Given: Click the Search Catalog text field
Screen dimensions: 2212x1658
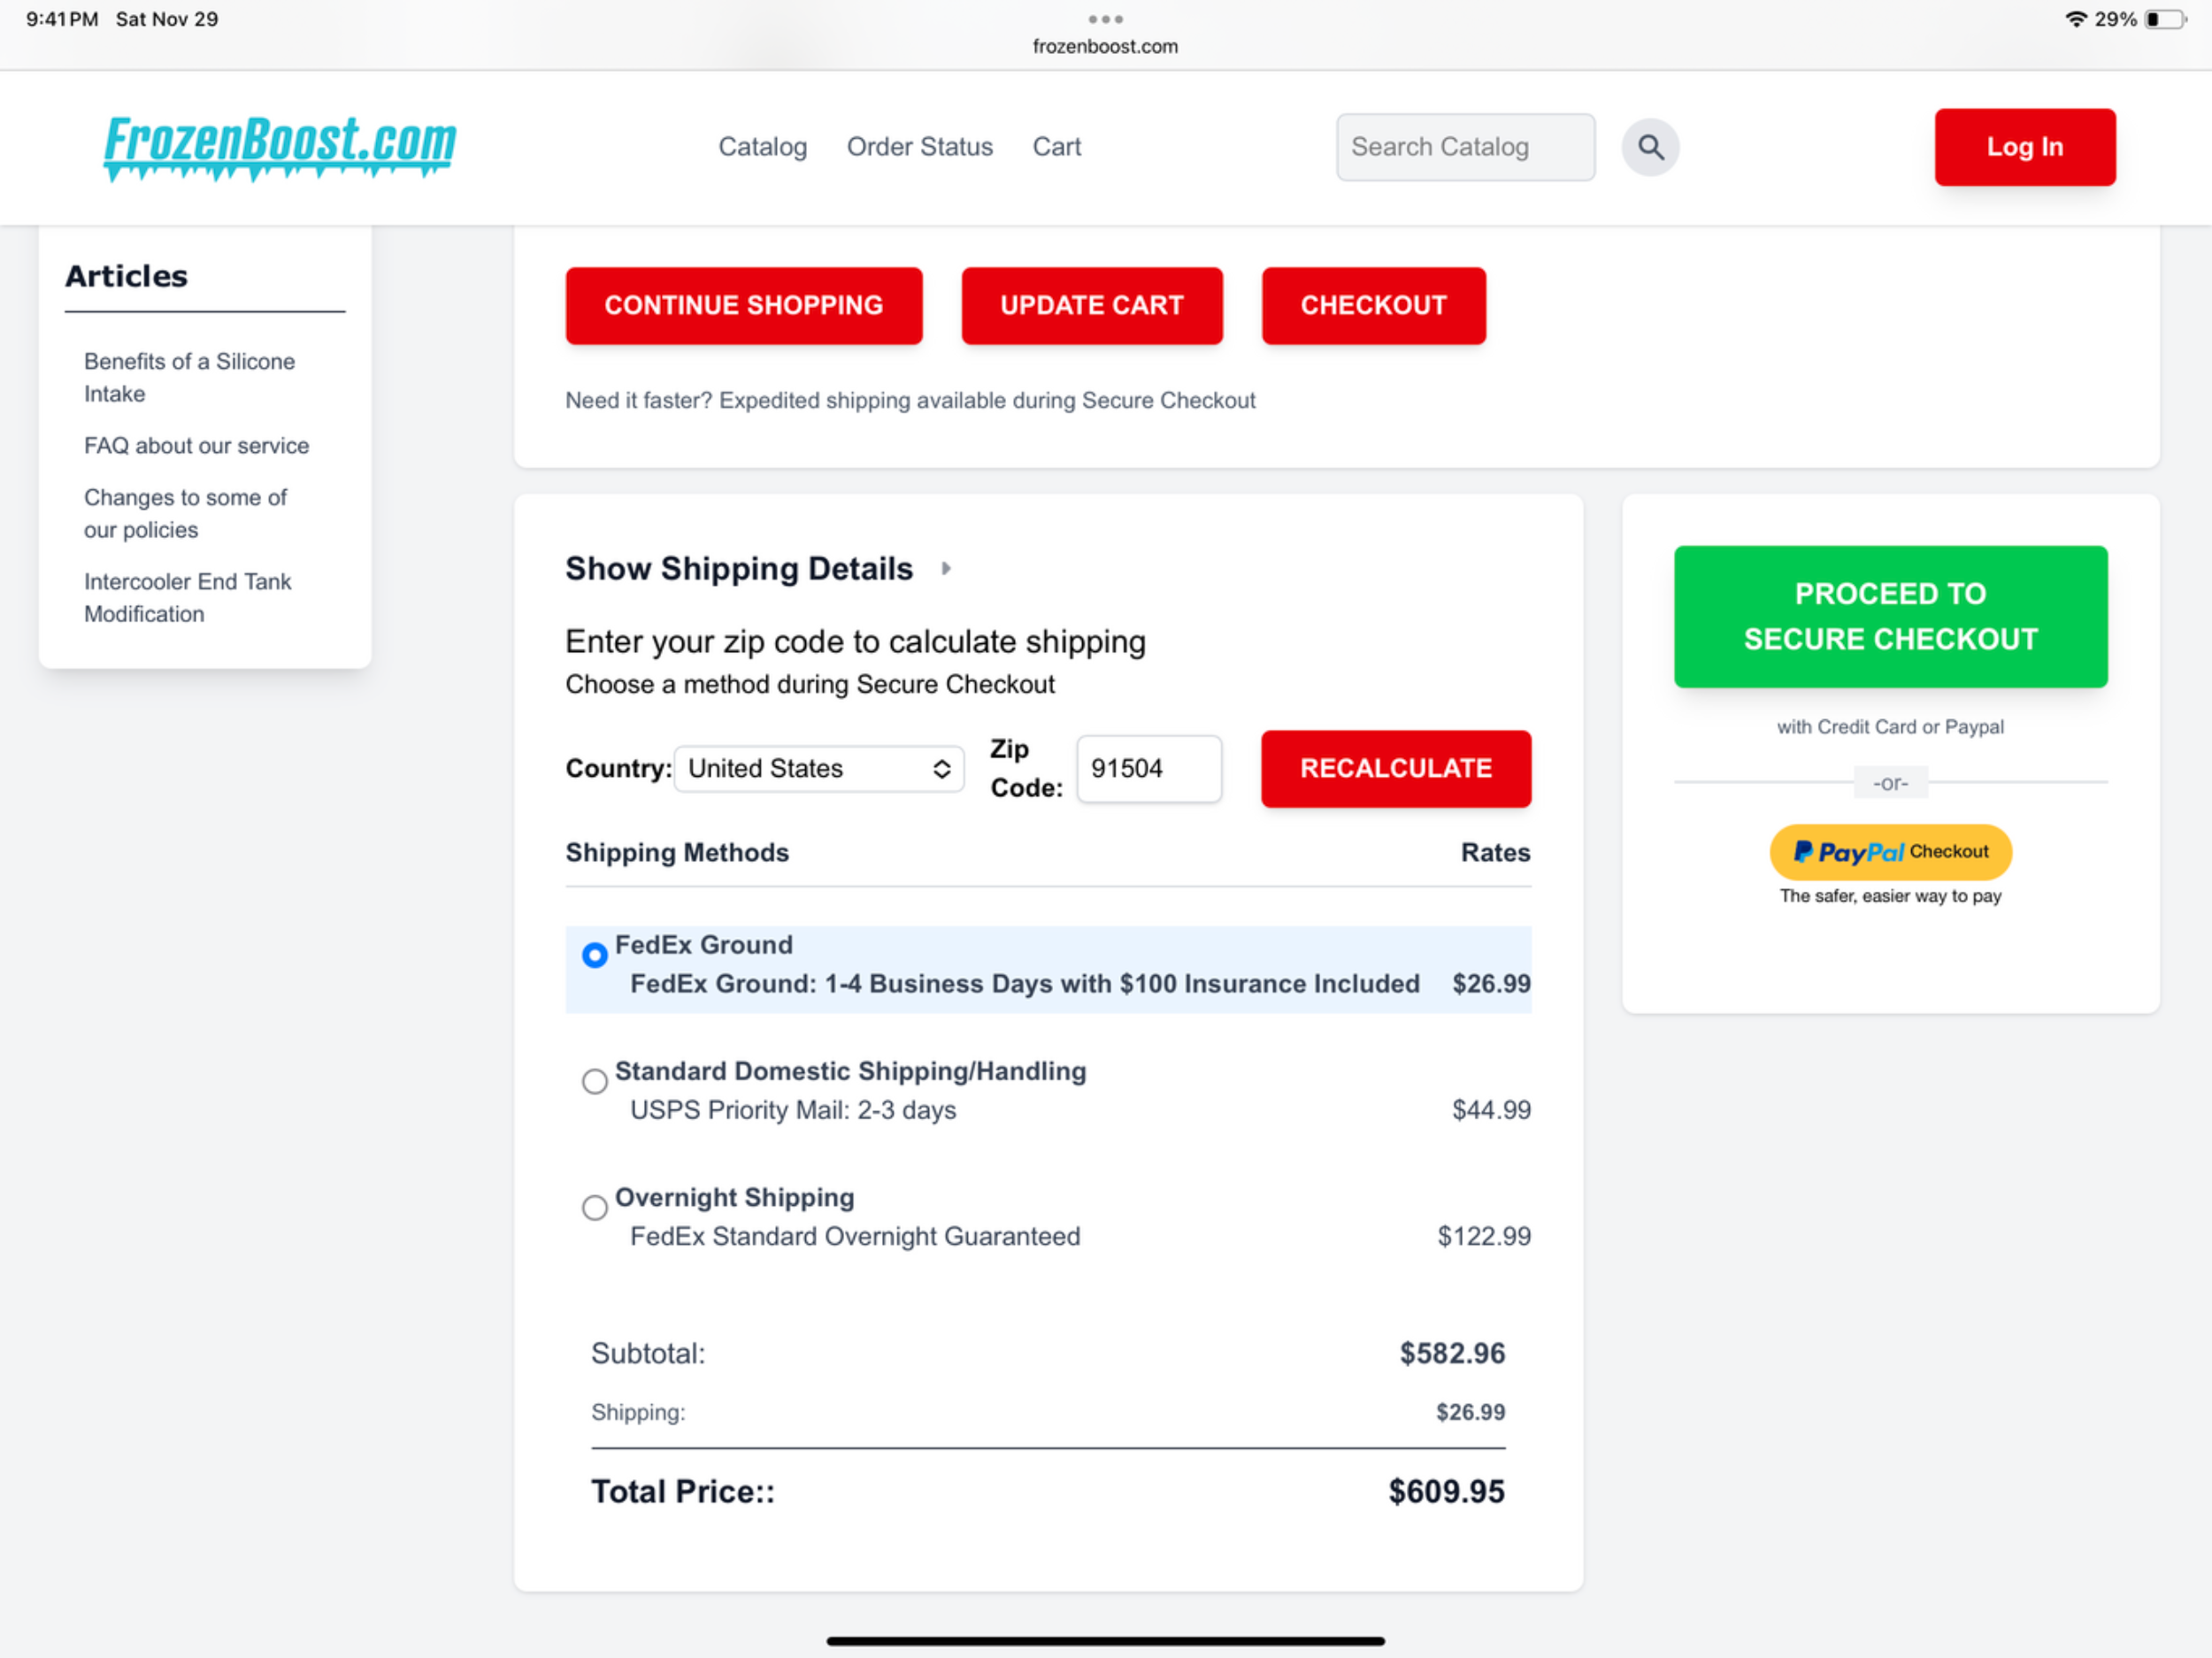Looking at the screenshot, I should click(x=1464, y=147).
